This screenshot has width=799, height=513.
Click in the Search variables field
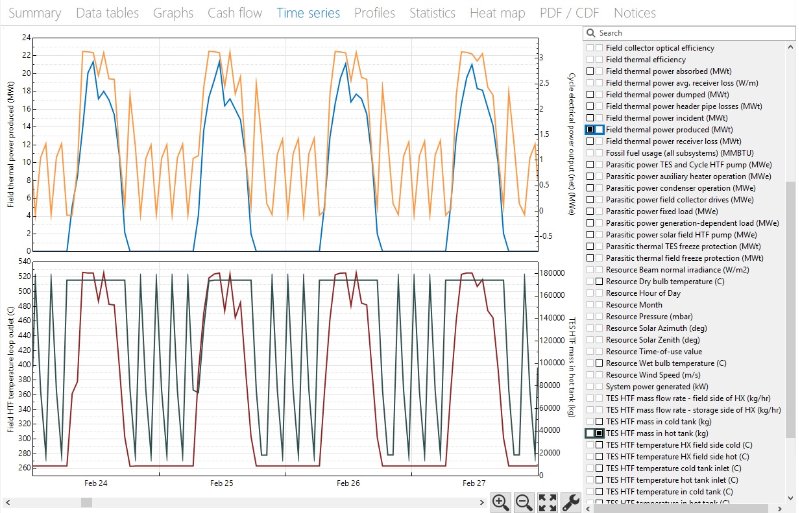(690, 33)
